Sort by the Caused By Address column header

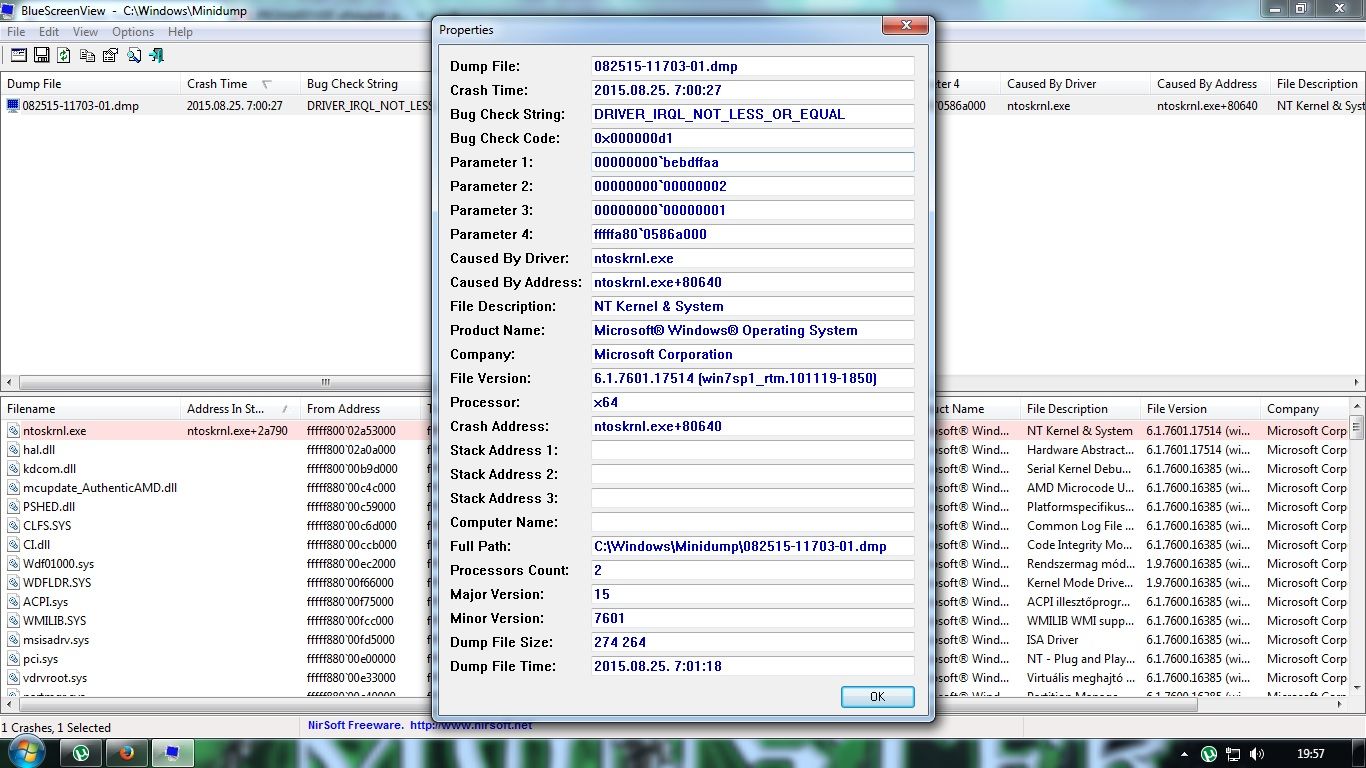coord(1210,84)
